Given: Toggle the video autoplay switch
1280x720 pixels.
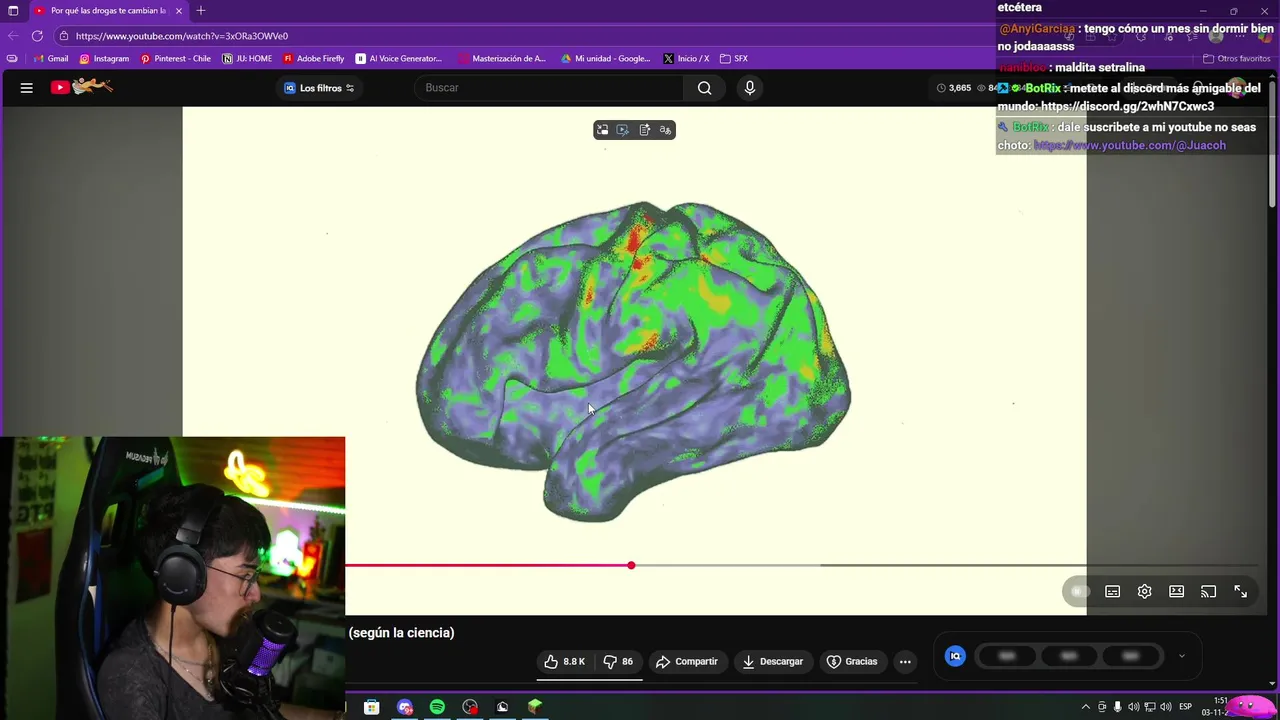Looking at the screenshot, I should click(1078, 592).
